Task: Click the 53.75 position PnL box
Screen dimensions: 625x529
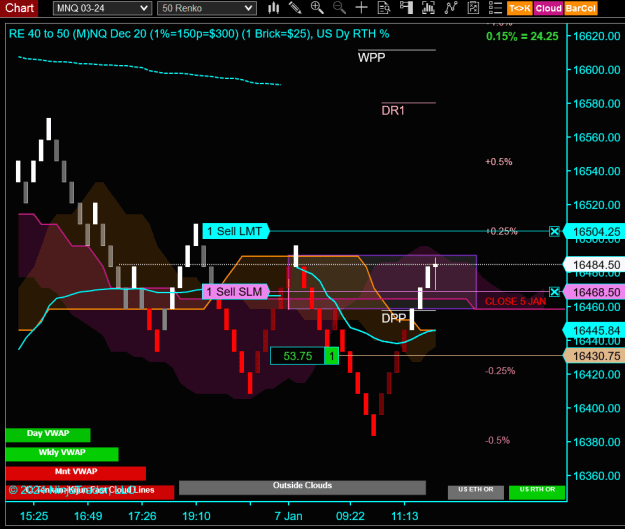Action: click(x=297, y=356)
